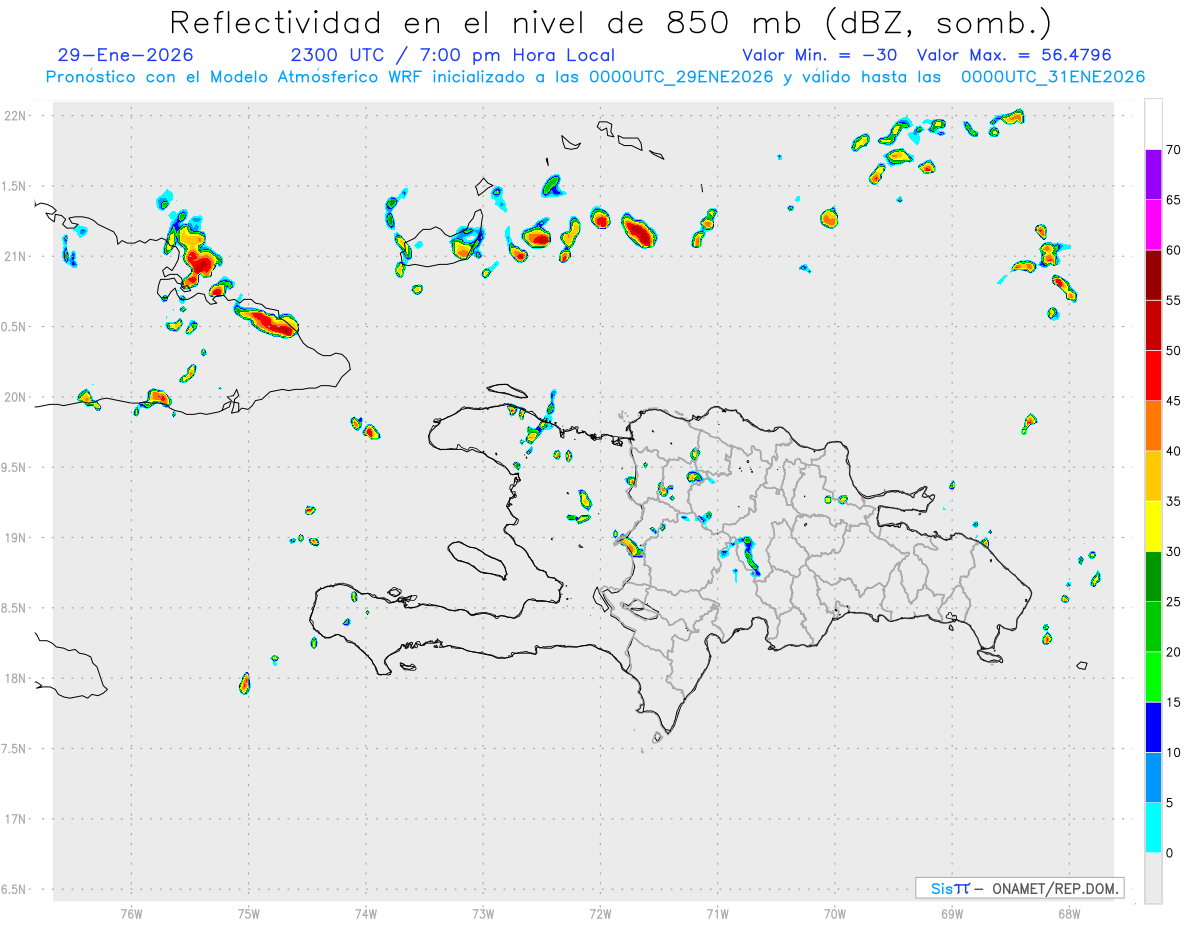Pick the dark blue 10-15 dBZ swatch
The image size is (1200, 927).
[x=1153, y=727]
